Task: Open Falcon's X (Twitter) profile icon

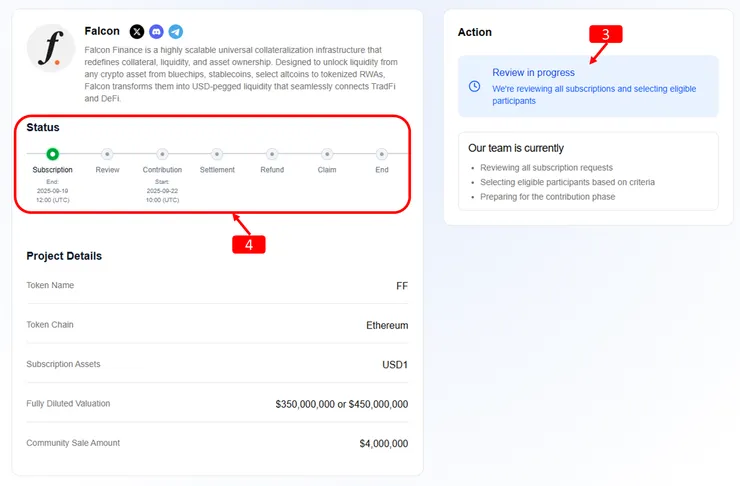Action: 137,32
